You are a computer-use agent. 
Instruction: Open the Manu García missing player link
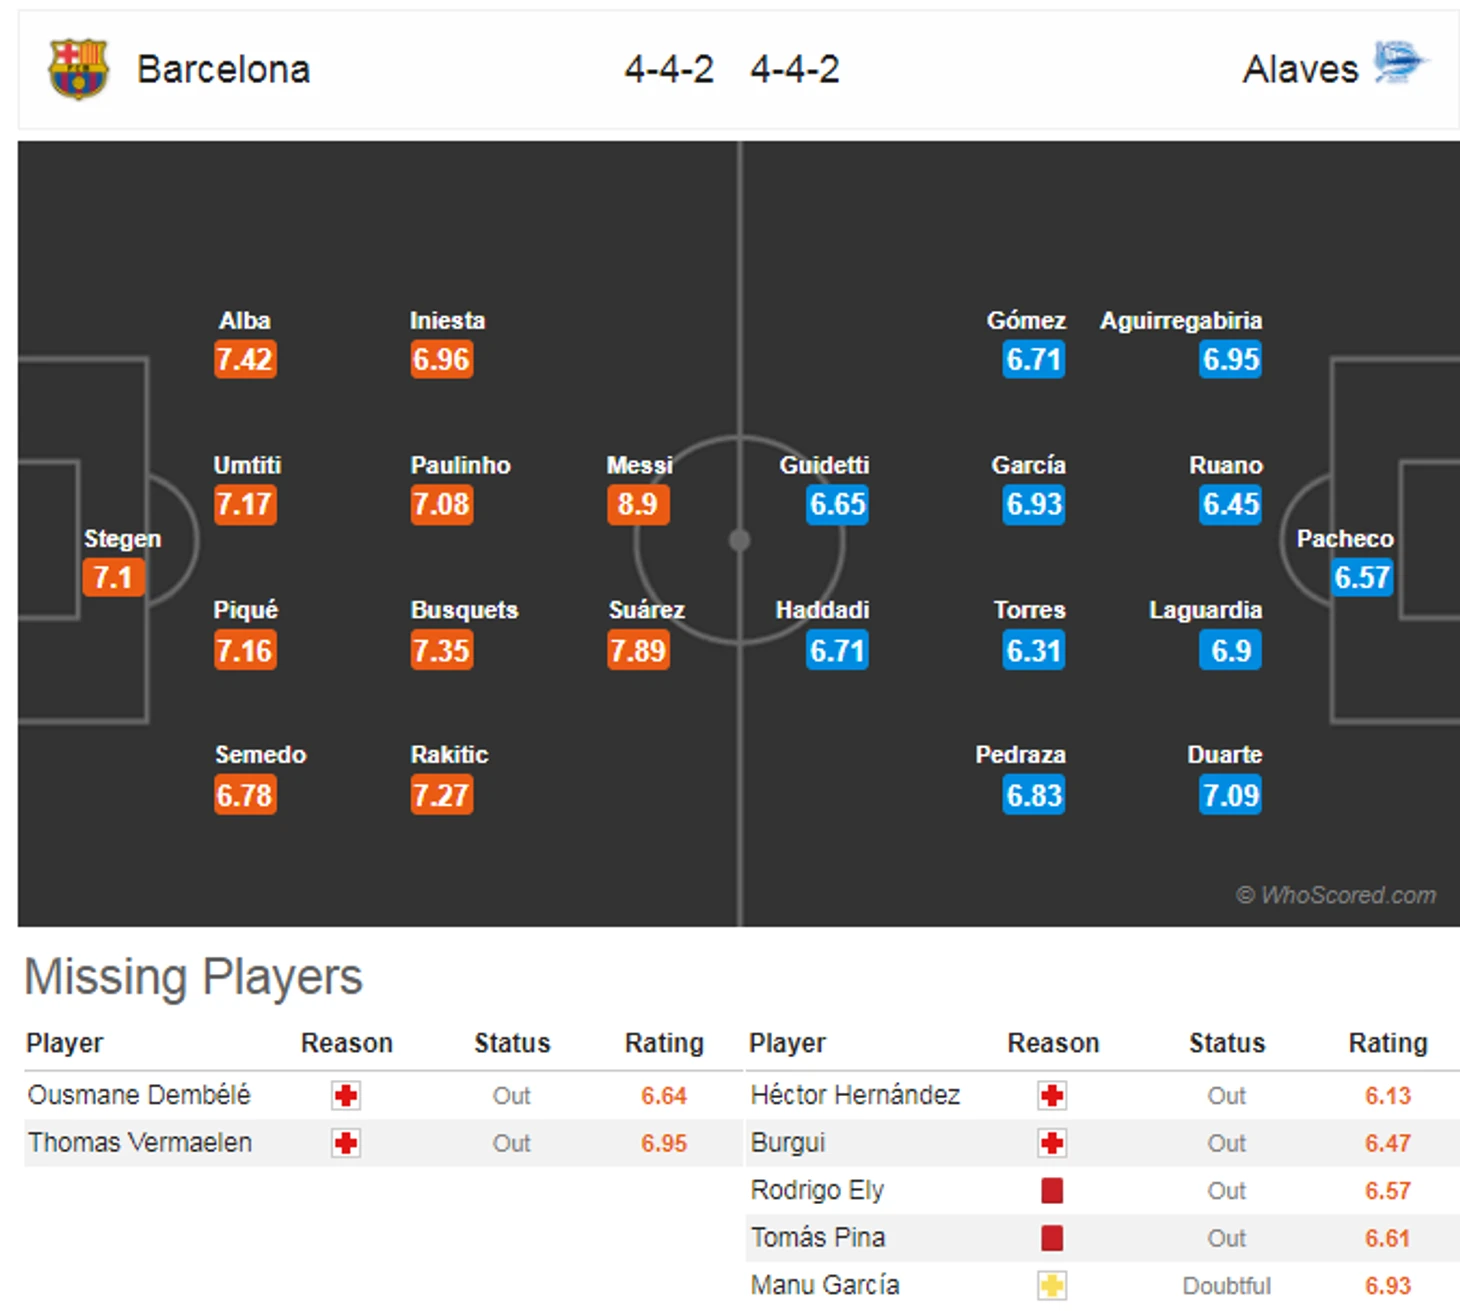click(825, 1285)
